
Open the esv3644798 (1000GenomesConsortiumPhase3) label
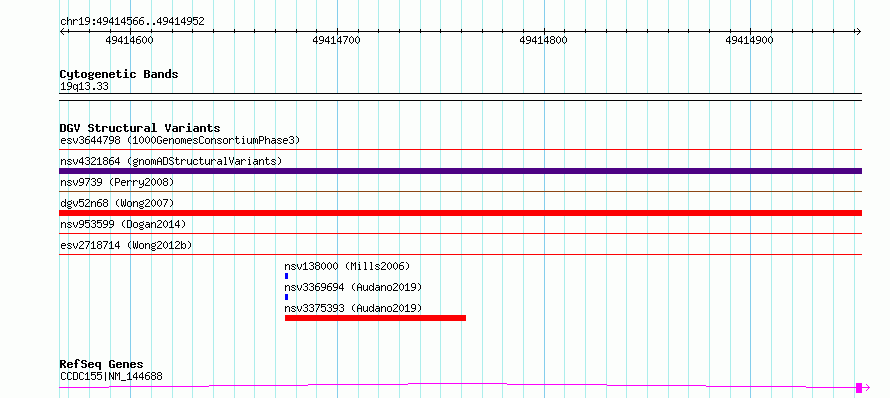point(180,140)
